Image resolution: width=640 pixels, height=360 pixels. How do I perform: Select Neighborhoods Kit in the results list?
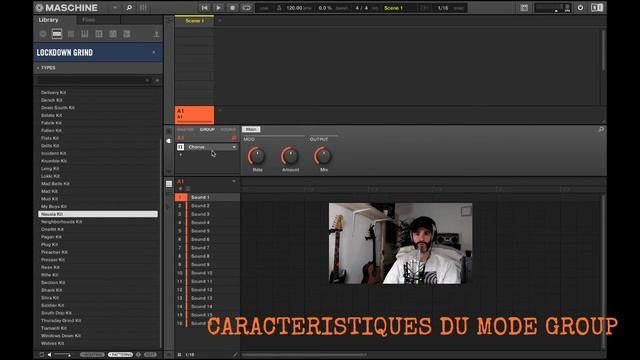click(x=61, y=222)
